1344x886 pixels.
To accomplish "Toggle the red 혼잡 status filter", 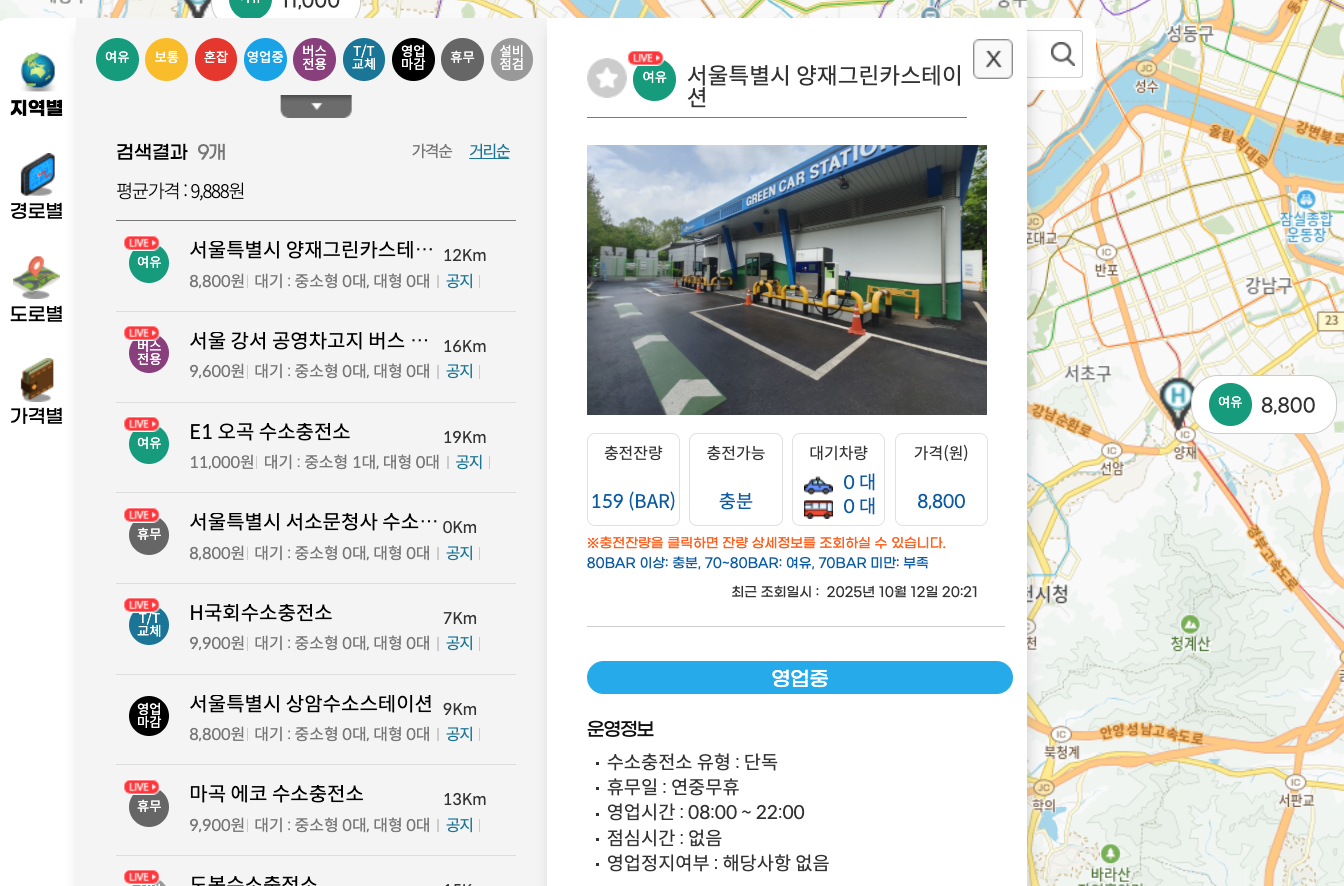I will pyautogui.click(x=215, y=59).
